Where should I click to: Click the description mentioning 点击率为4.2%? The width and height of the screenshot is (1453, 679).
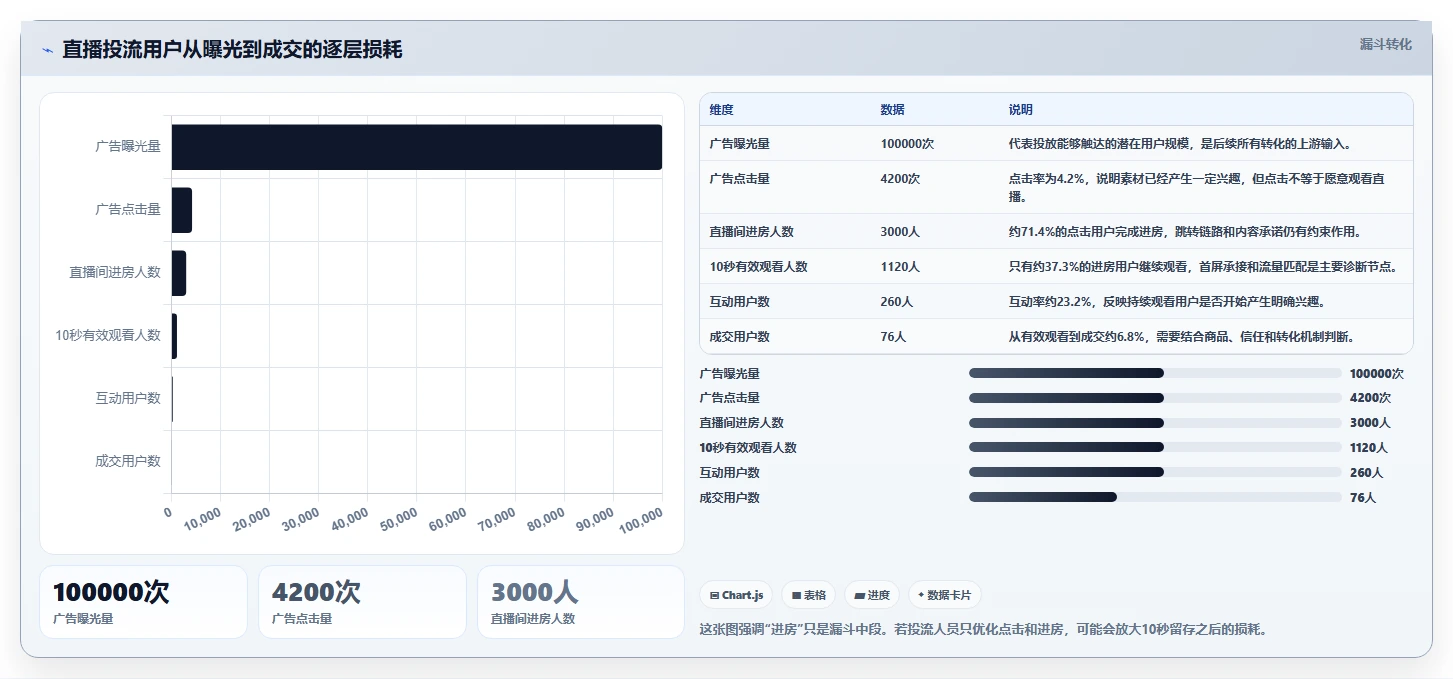click(1197, 187)
